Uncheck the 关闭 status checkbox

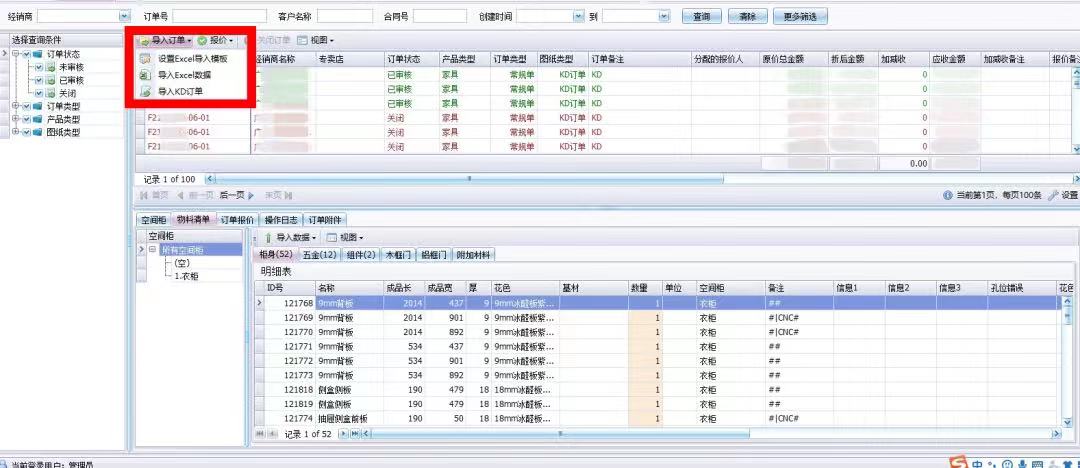39,93
